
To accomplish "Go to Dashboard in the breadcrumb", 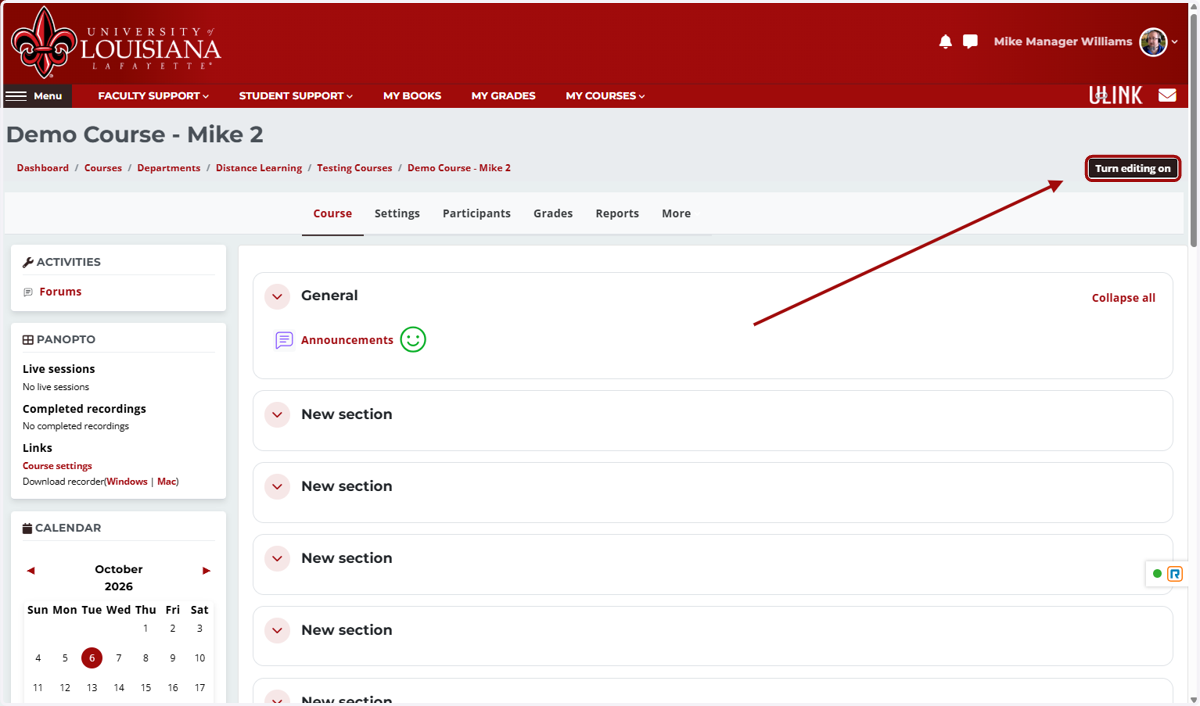I will coord(43,168).
